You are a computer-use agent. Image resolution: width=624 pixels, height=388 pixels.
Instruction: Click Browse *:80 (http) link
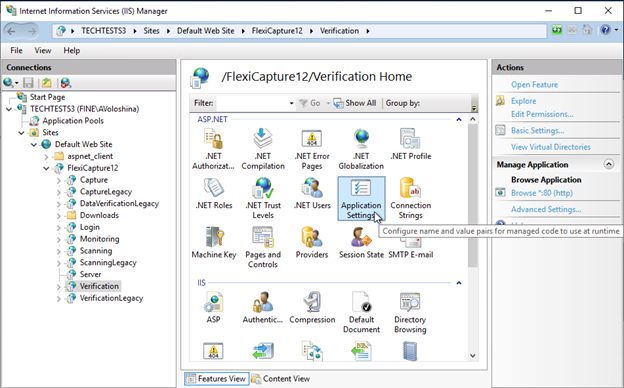click(542, 193)
